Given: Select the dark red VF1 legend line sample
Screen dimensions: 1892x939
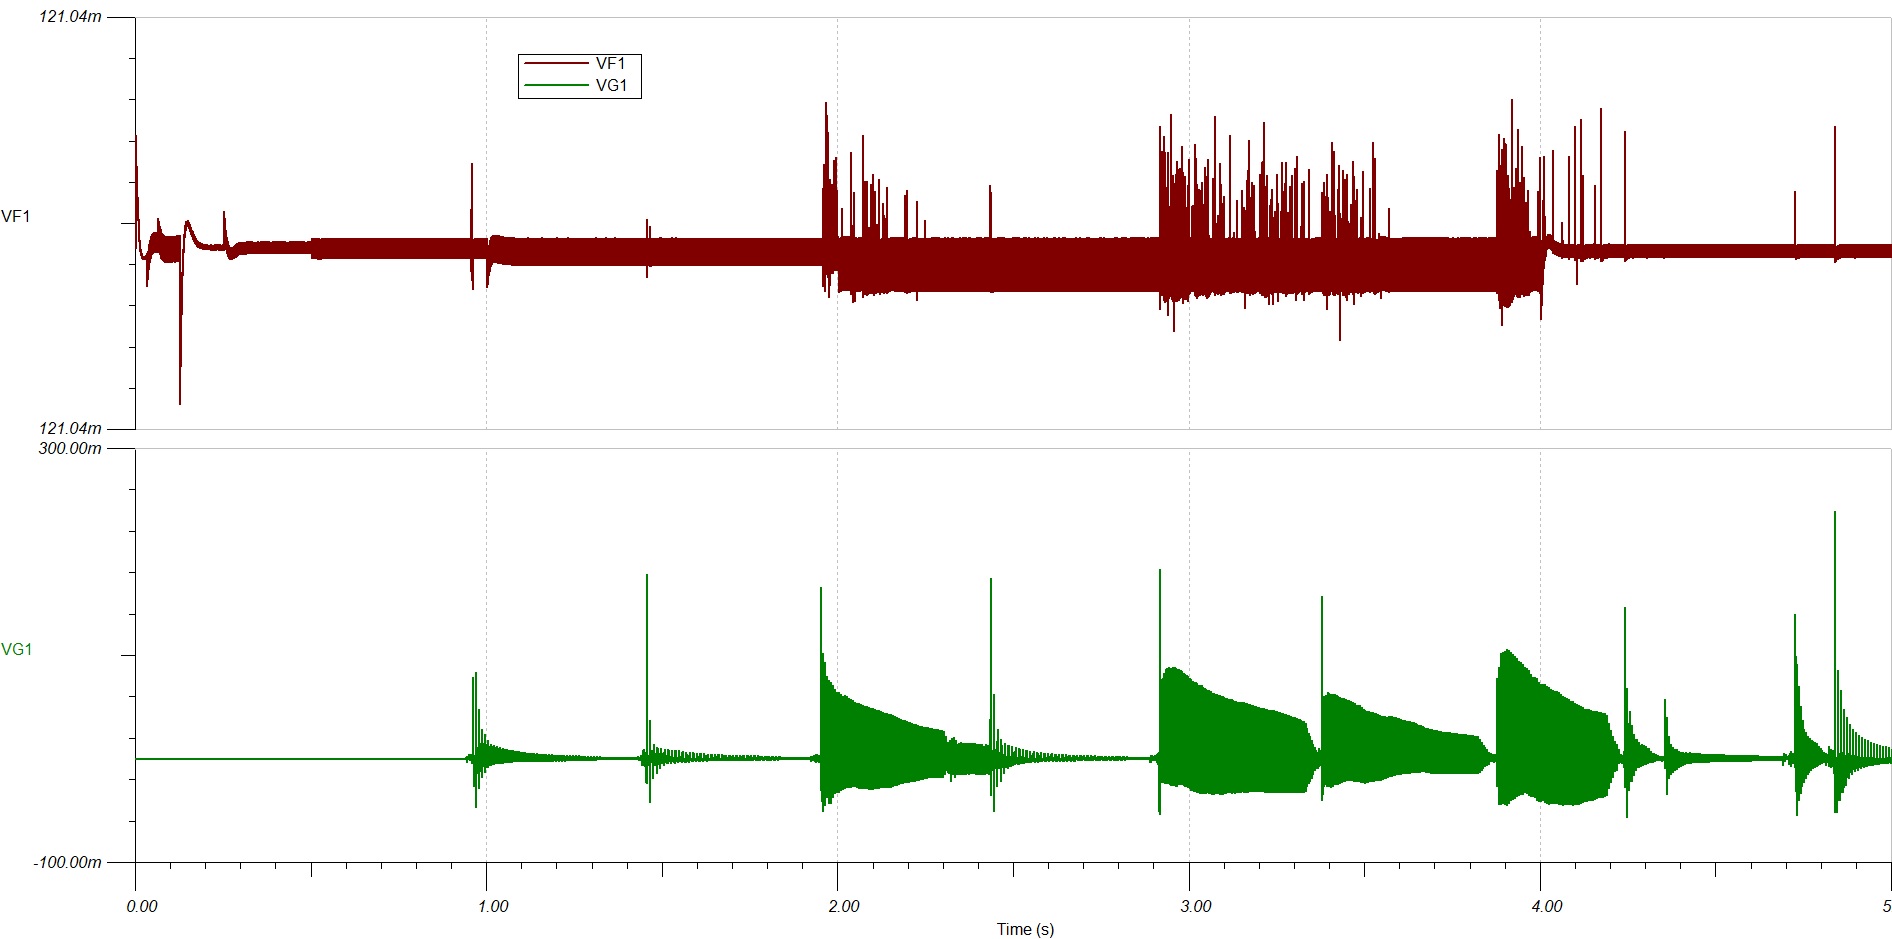Looking at the screenshot, I should point(556,64).
